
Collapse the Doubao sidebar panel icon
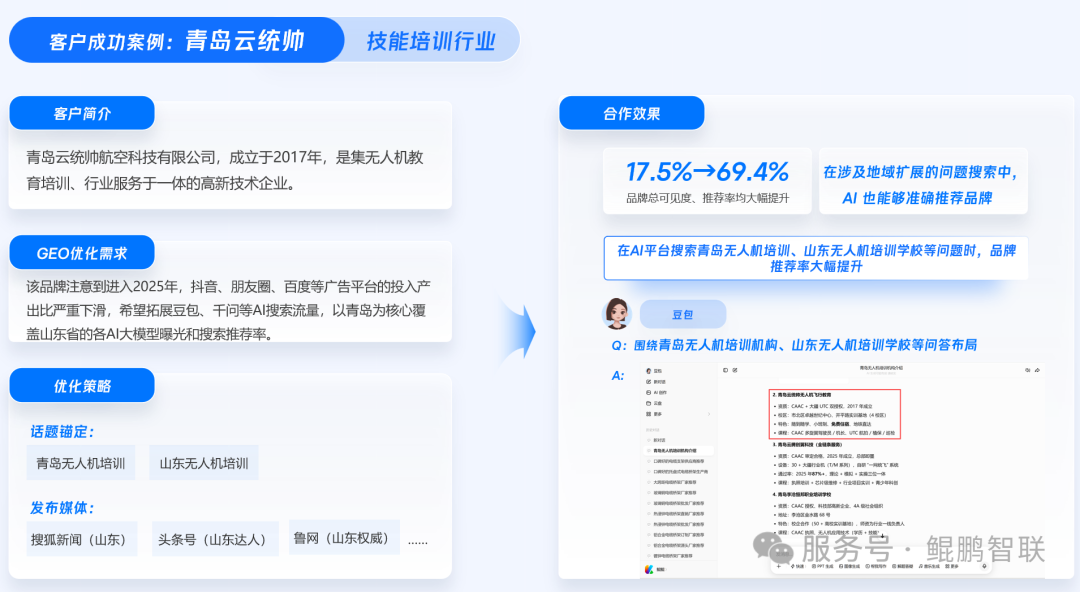click(x=725, y=370)
